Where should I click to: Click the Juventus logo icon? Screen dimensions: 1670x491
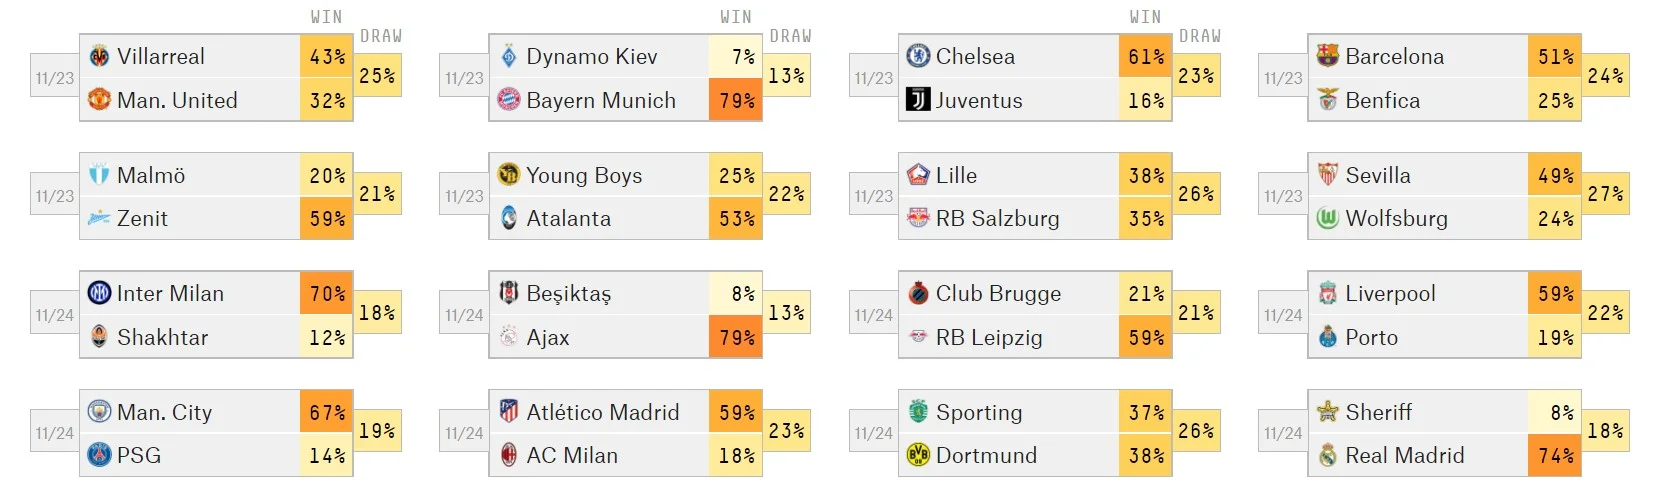(918, 100)
